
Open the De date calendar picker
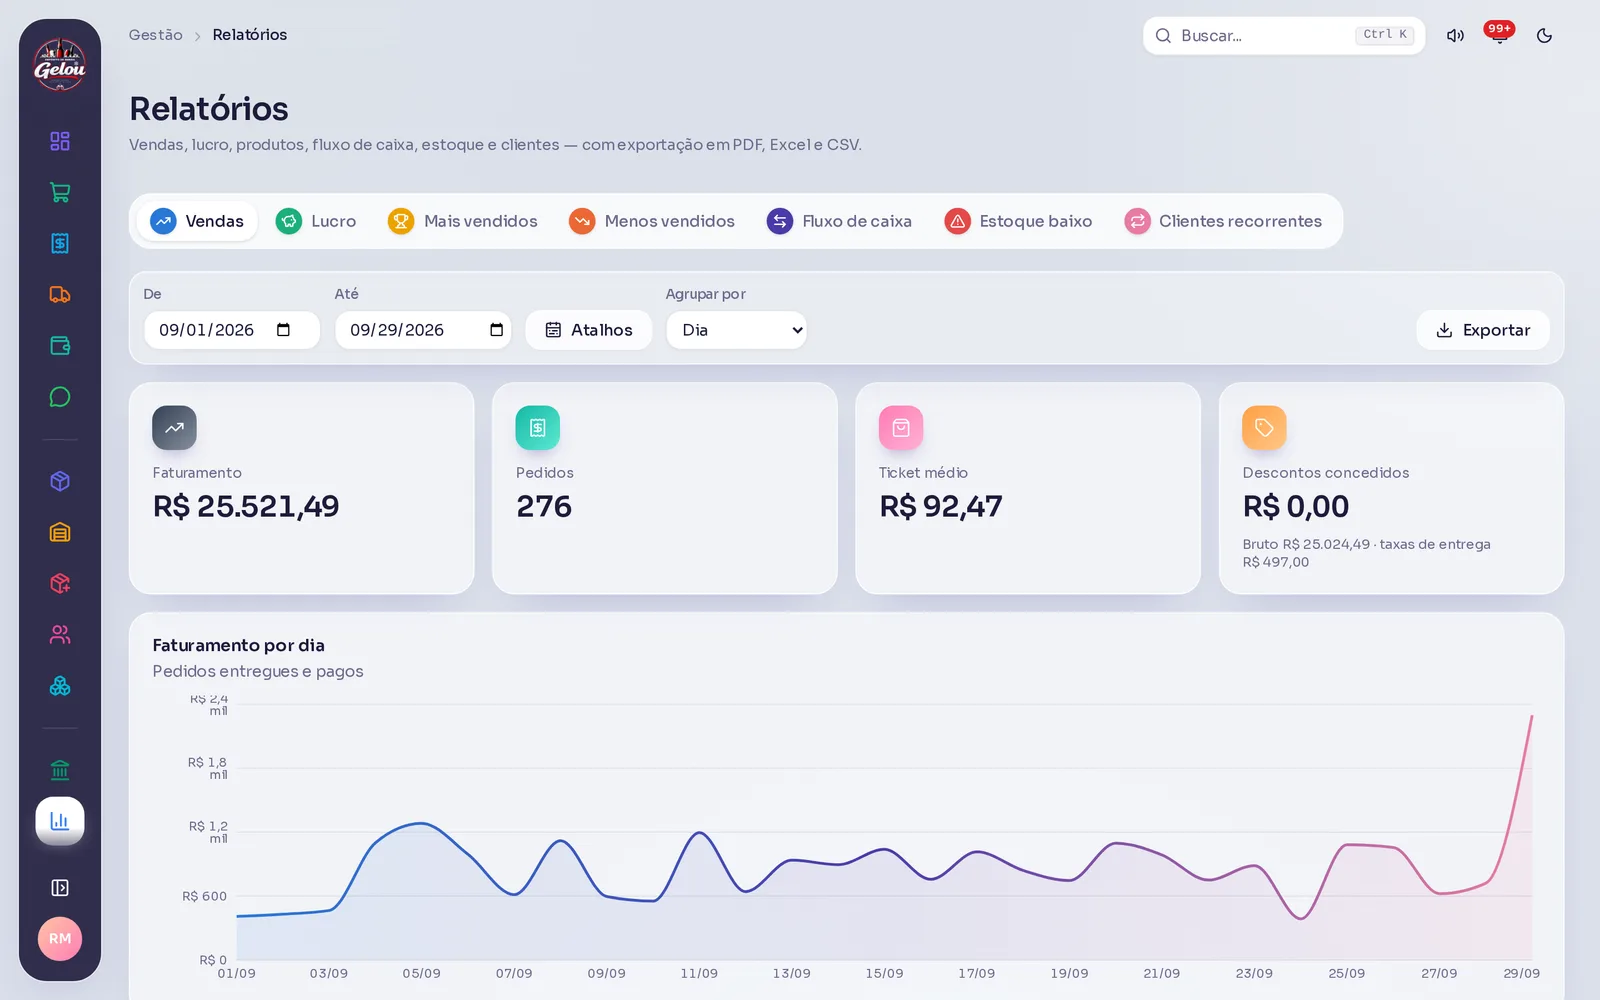283,330
